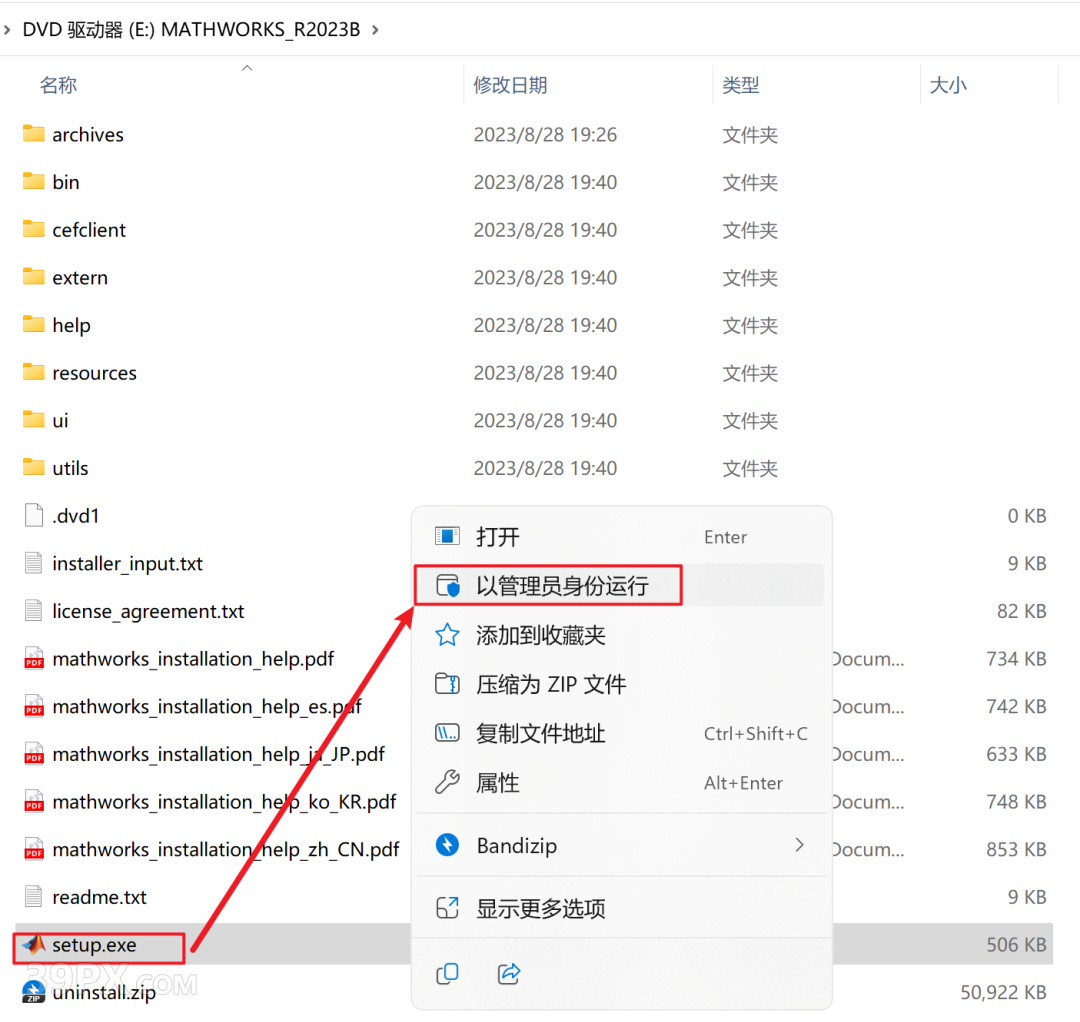Click 文件夹 type of the utils row
The image size is (1080, 1022).
click(750, 468)
